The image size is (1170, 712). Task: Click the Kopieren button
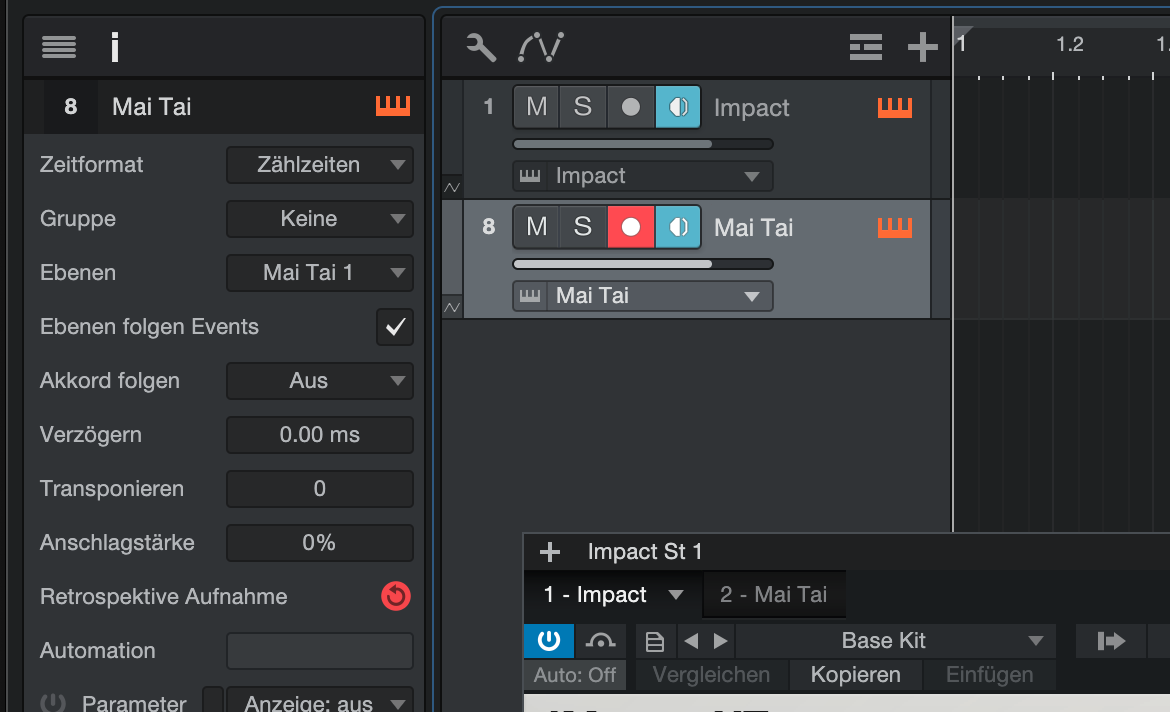[x=855, y=675]
